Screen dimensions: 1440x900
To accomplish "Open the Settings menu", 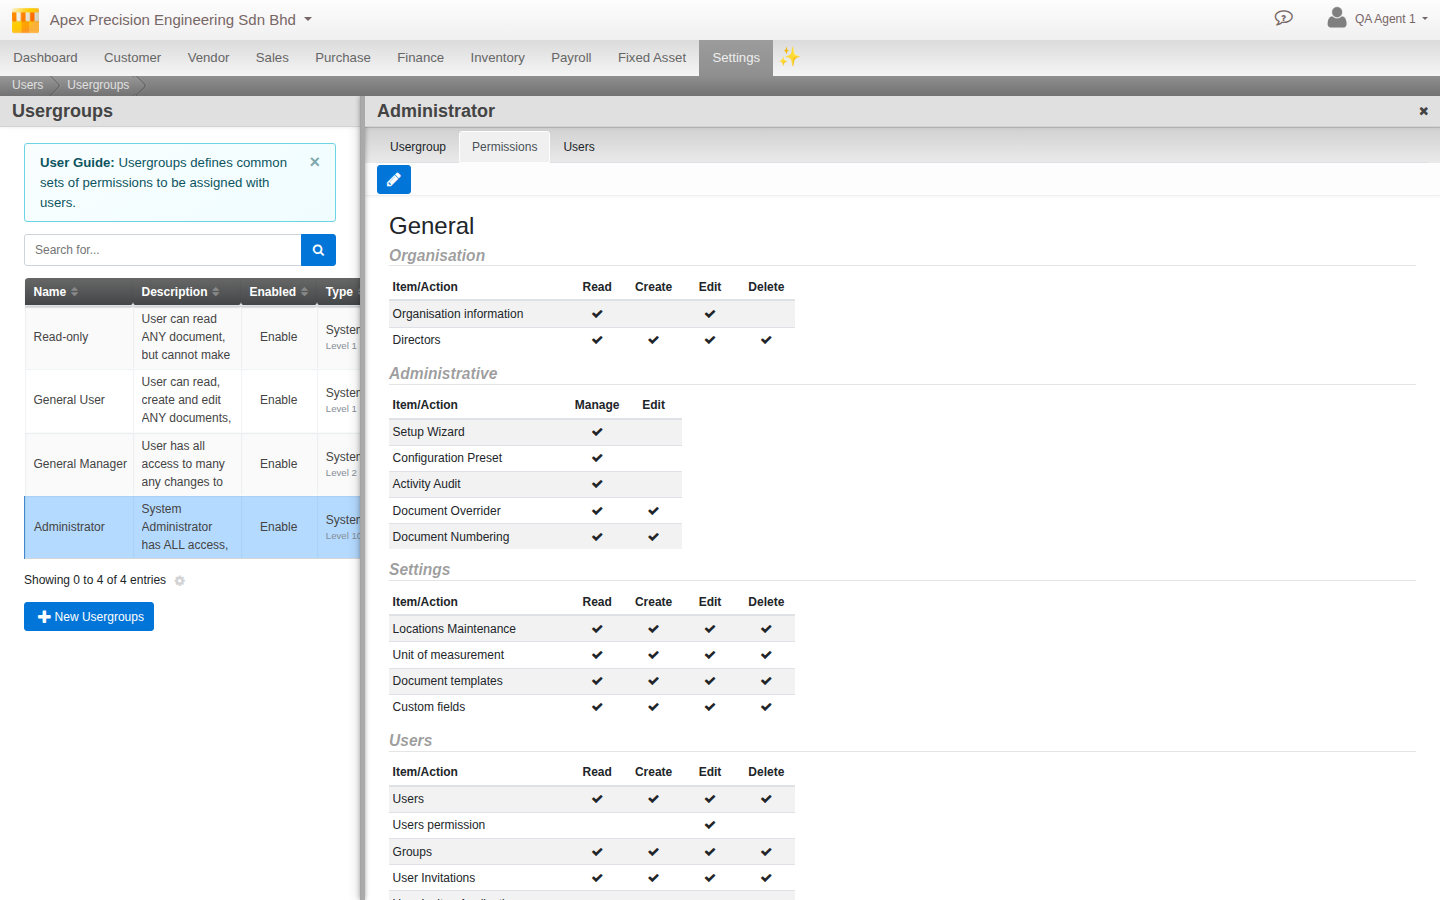I will [x=736, y=58].
